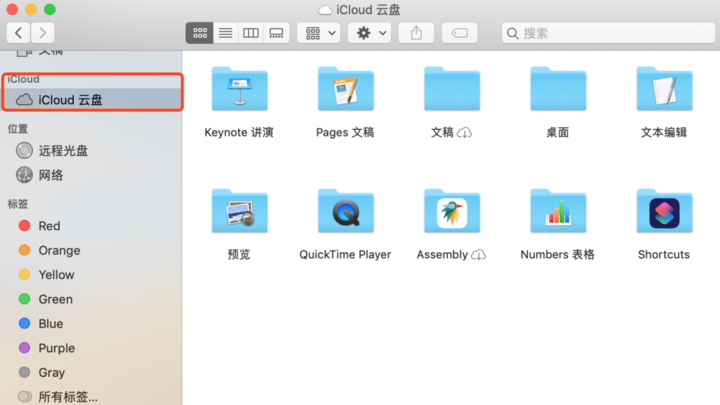
Task: Click the Yellow tag color dot
Action: coord(24,275)
